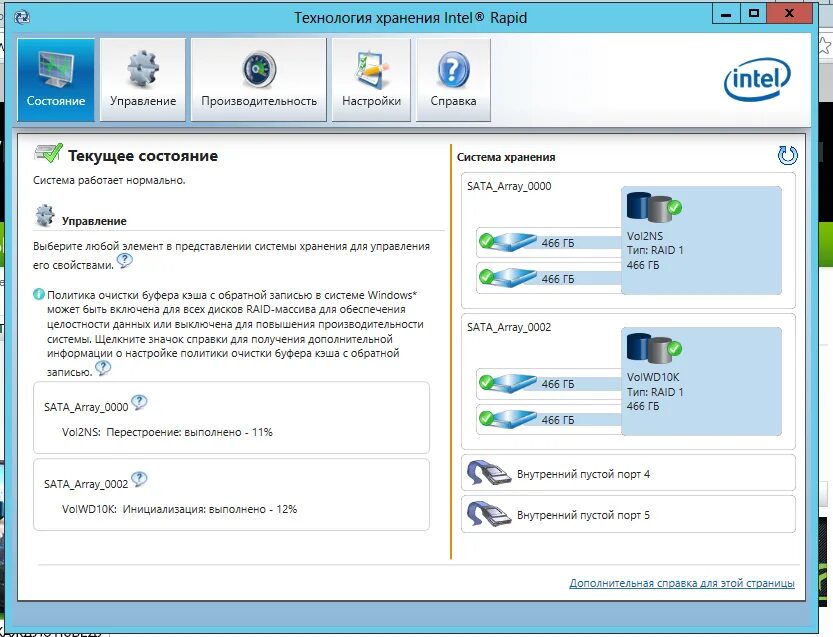
Task: Open the Справка help tab
Action: point(453,80)
